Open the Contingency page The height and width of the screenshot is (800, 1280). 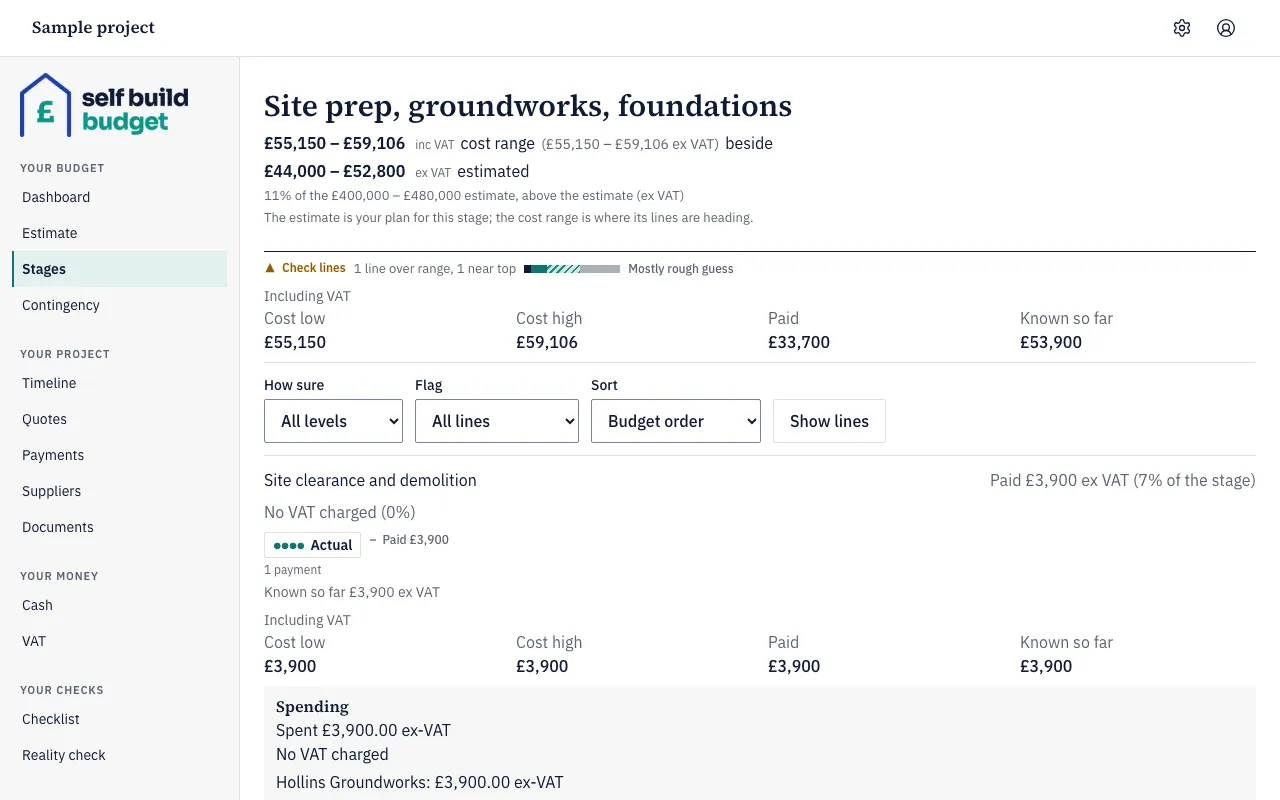[x=119, y=305]
